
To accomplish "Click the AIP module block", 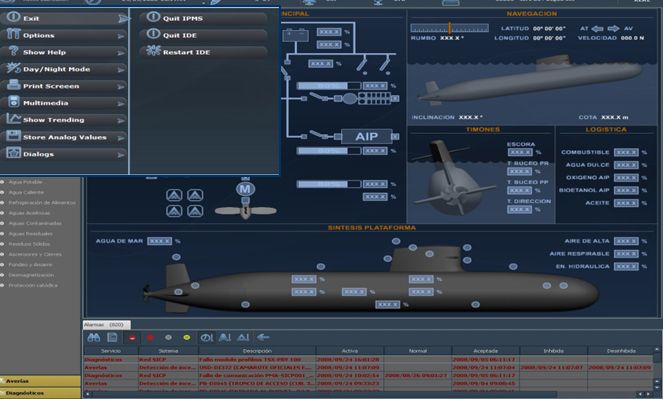I will click(x=367, y=137).
